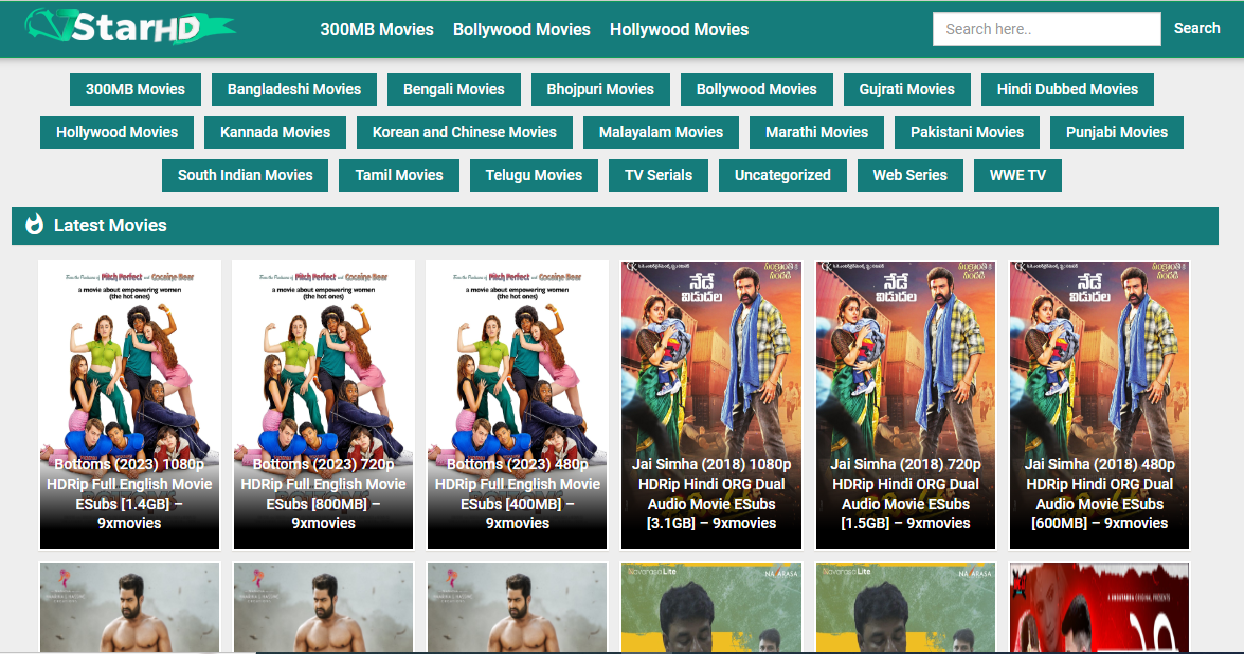Select the Bollywood Movies category button
This screenshot has width=1245, height=654.
(757, 89)
